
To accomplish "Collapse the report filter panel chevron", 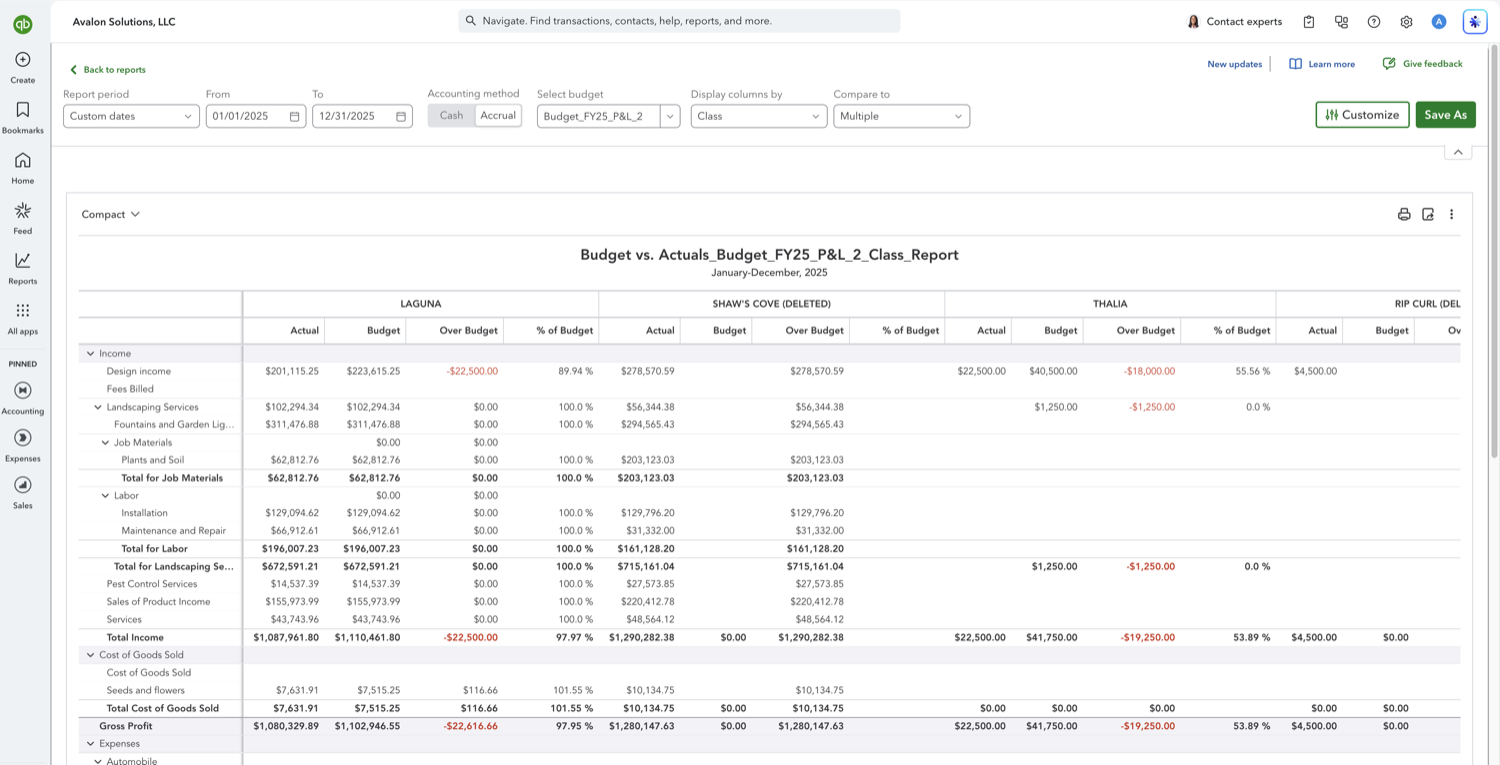I will [1458, 152].
